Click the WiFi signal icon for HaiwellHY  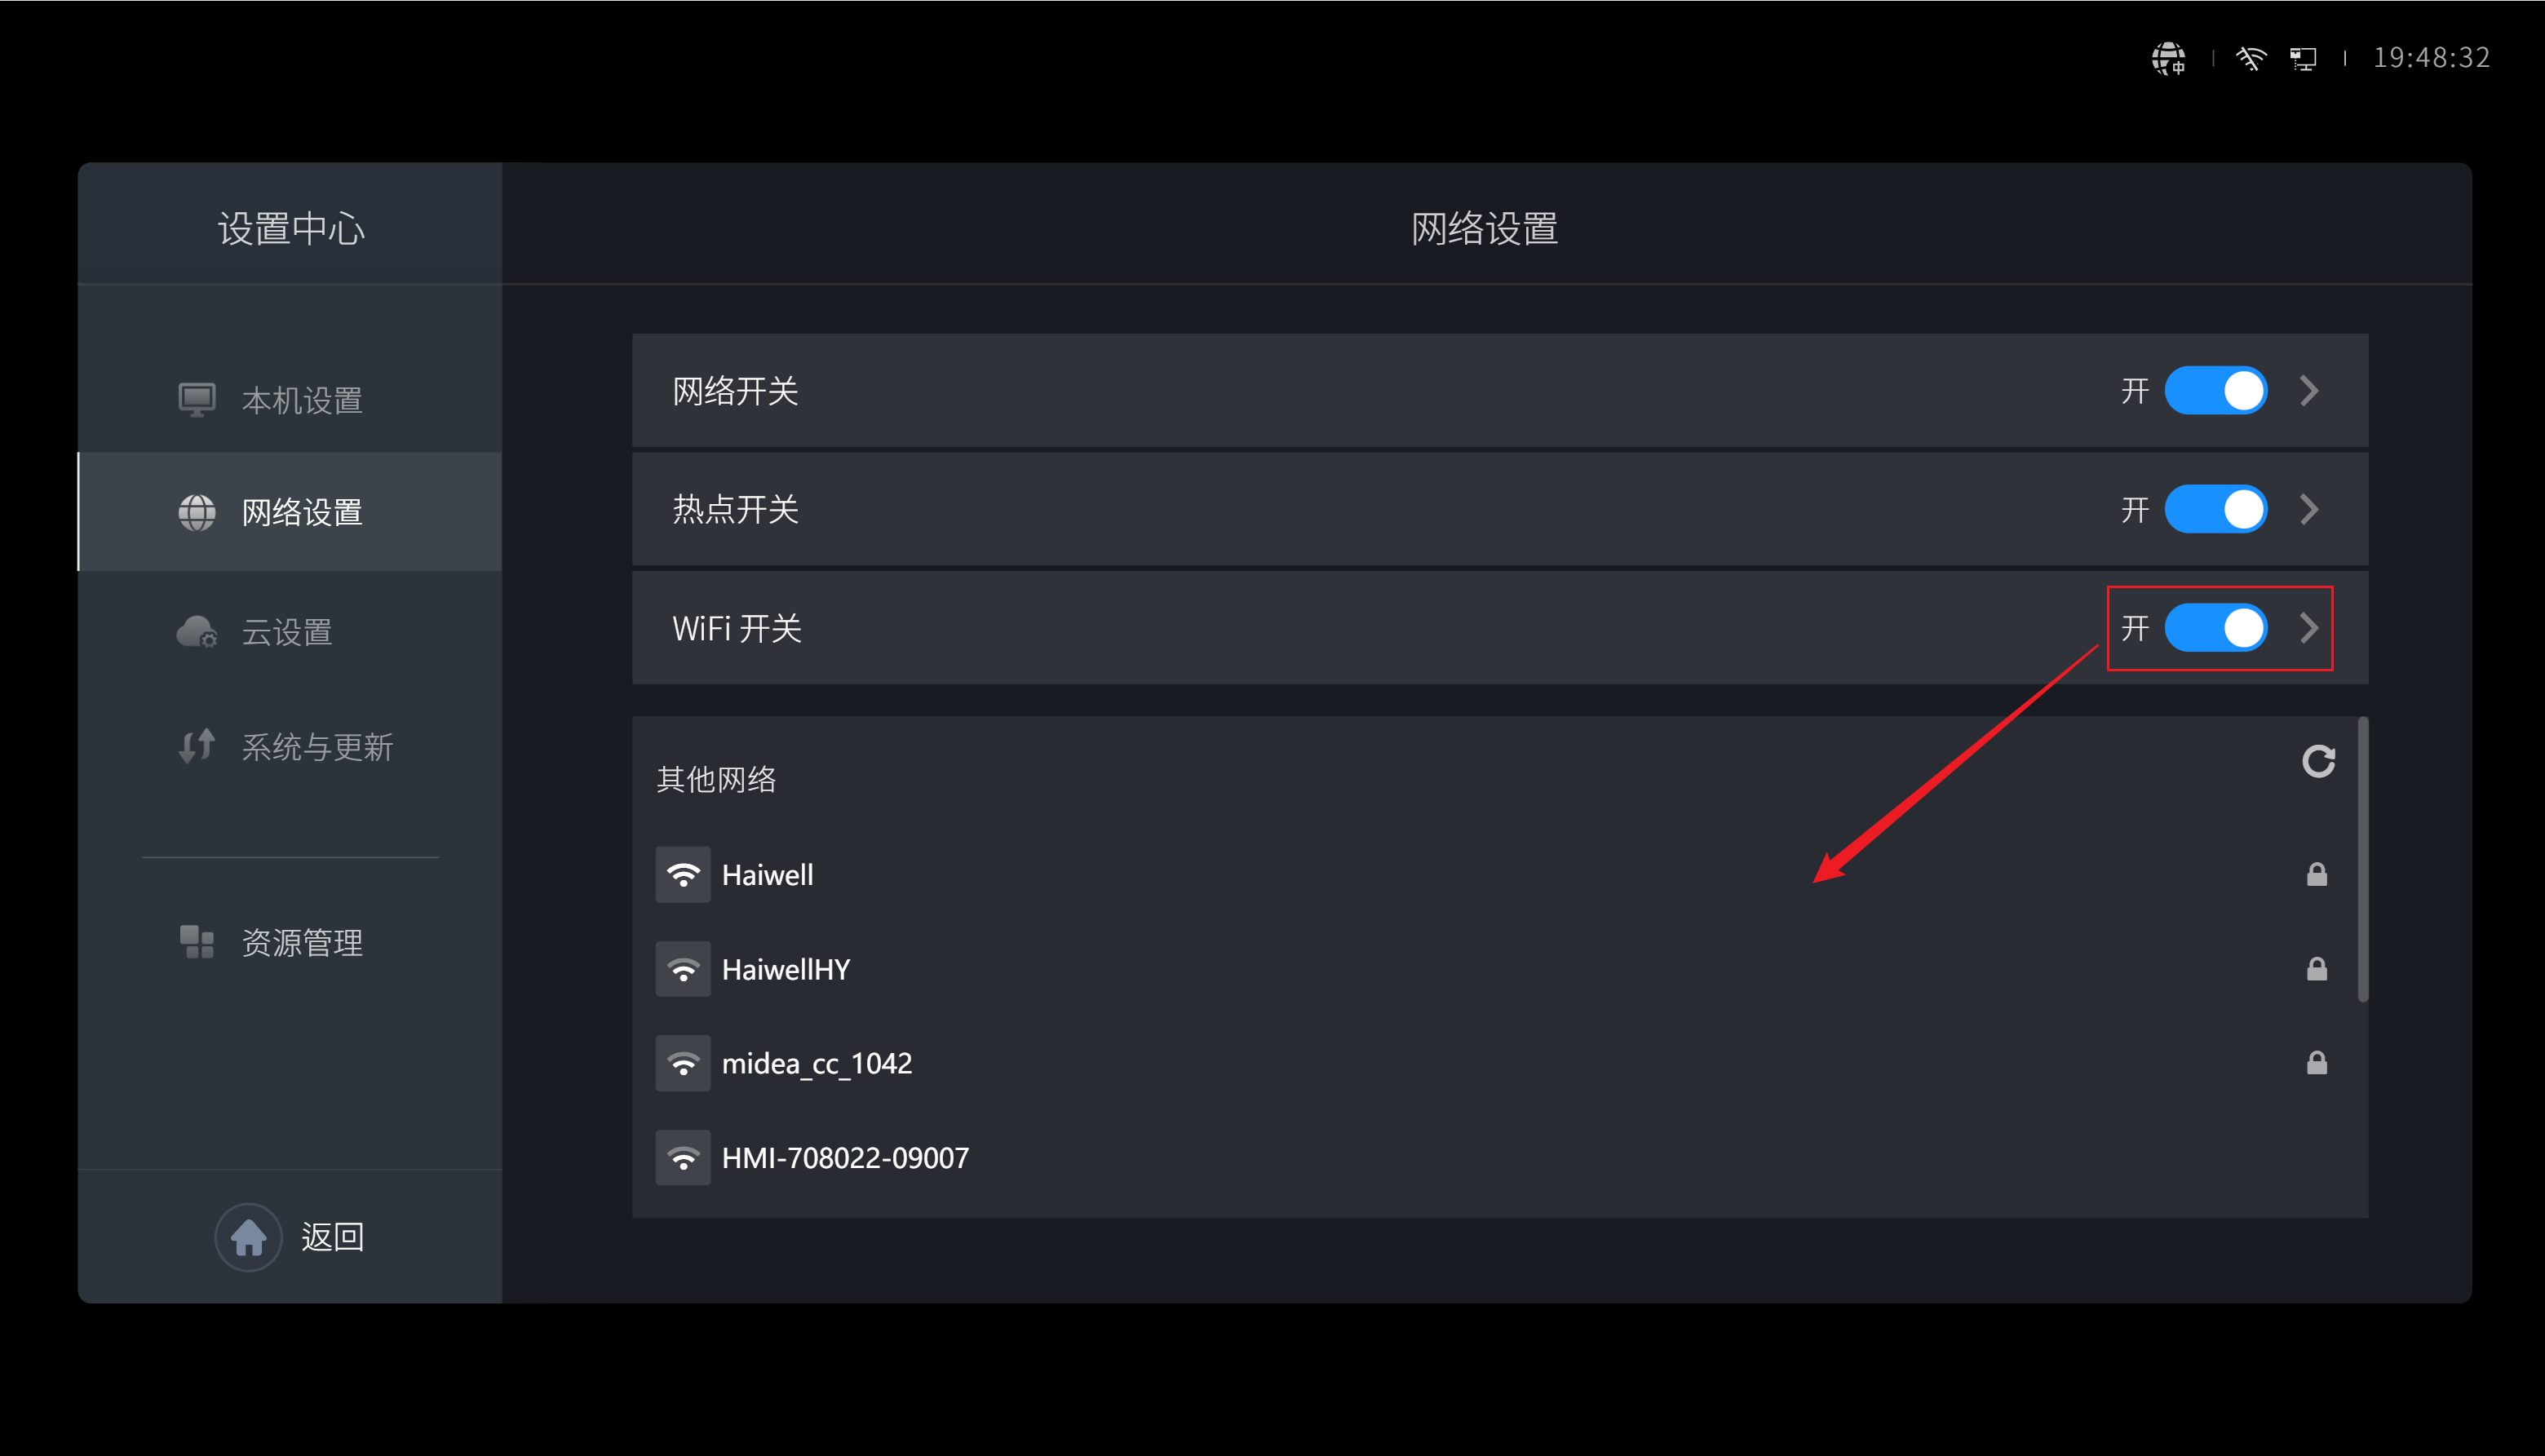(x=683, y=969)
